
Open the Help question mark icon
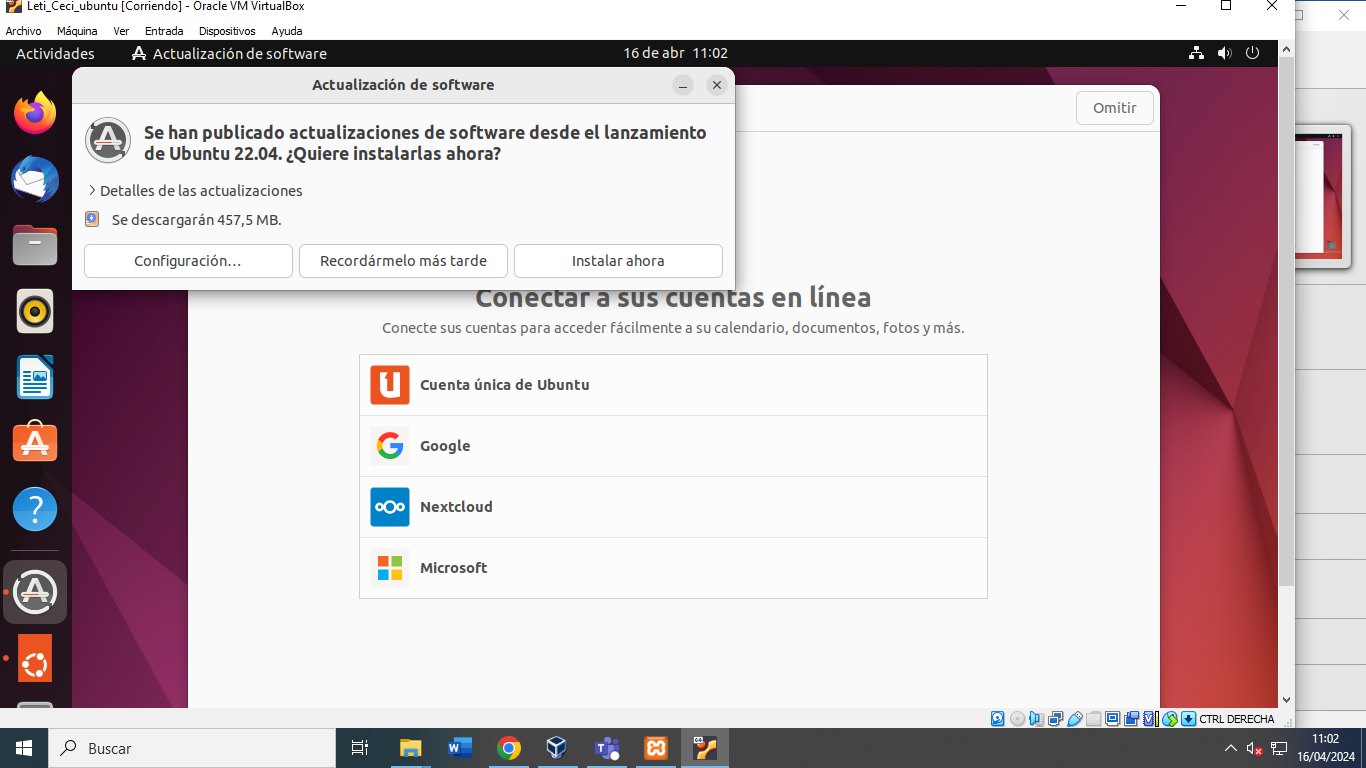(x=35, y=509)
